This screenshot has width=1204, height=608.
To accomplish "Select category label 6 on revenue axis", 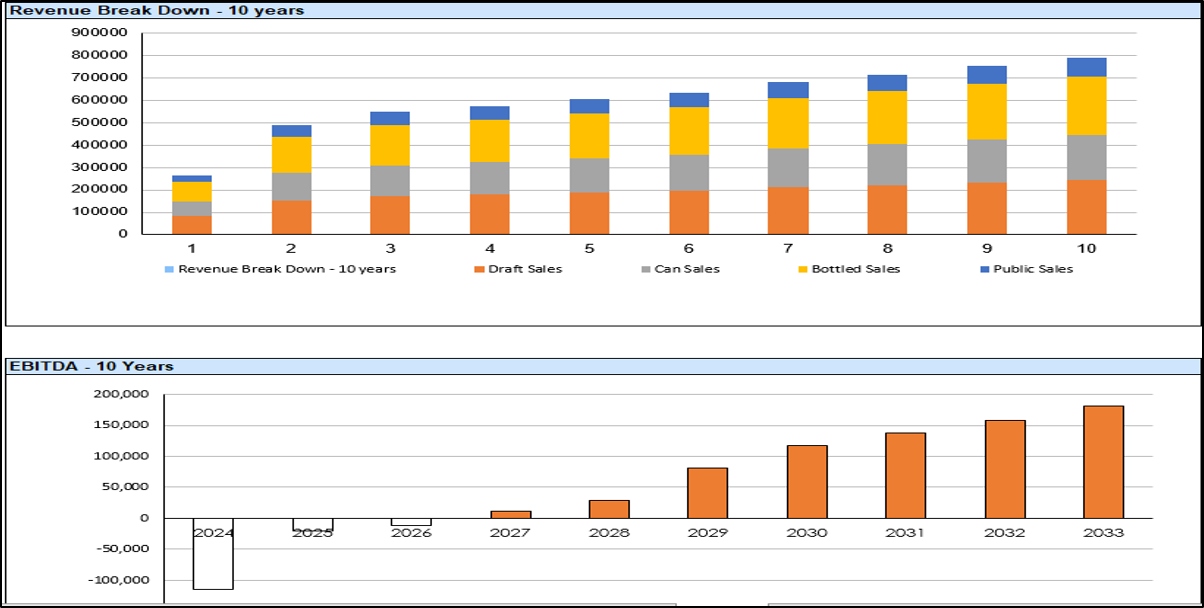I will (x=689, y=248).
